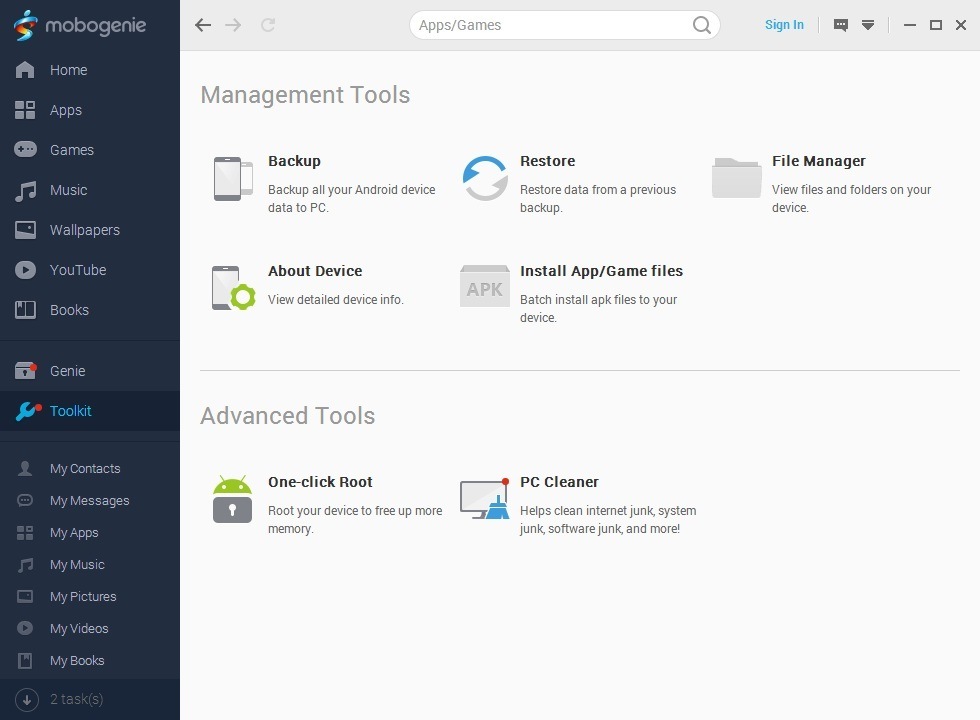Open PC Cleaner
The image size is (980, 720).
point(559,481)
